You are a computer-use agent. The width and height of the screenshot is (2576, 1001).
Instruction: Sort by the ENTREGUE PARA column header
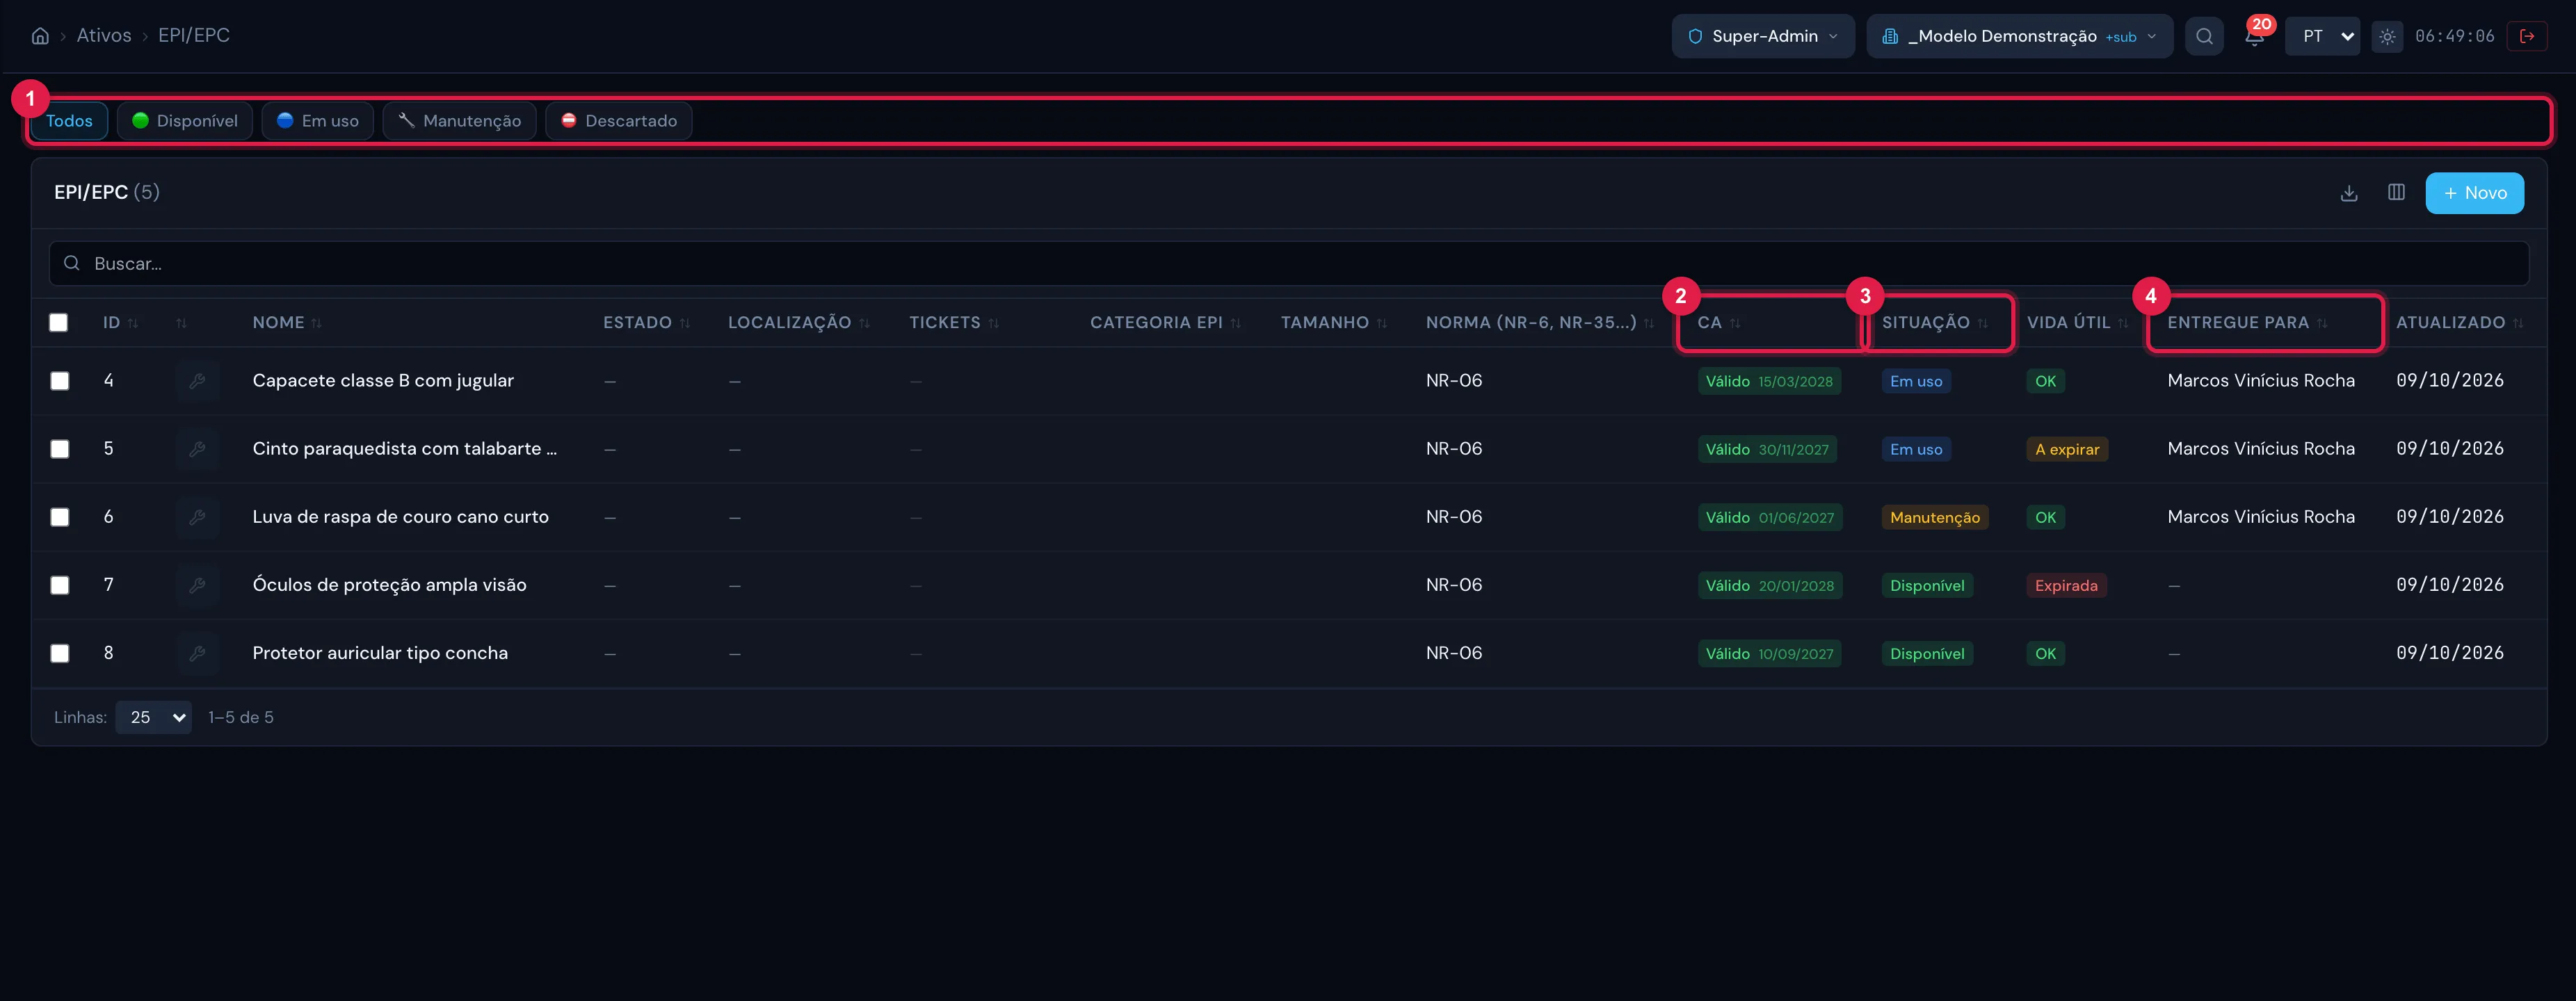point(2247,323)
